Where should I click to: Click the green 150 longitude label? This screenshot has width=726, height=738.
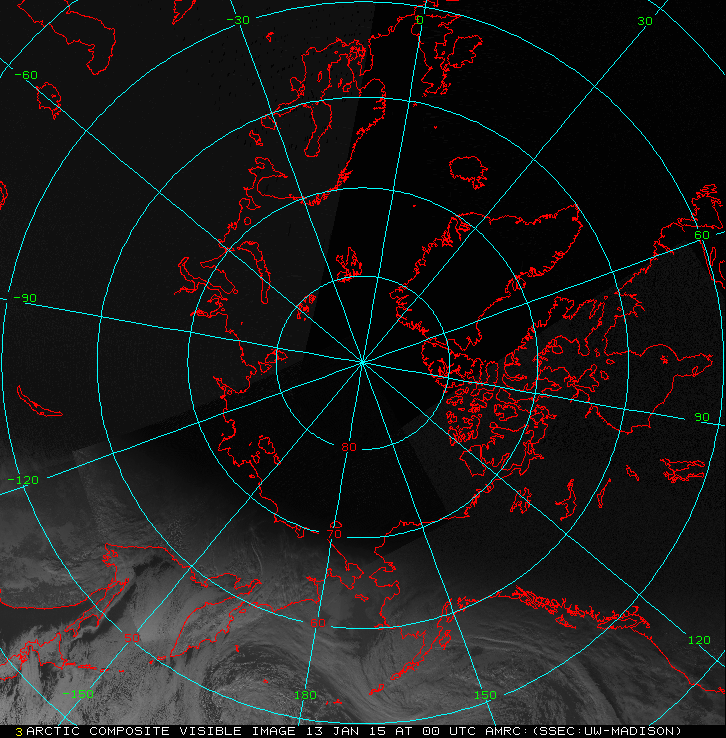[x=485, y=695]
